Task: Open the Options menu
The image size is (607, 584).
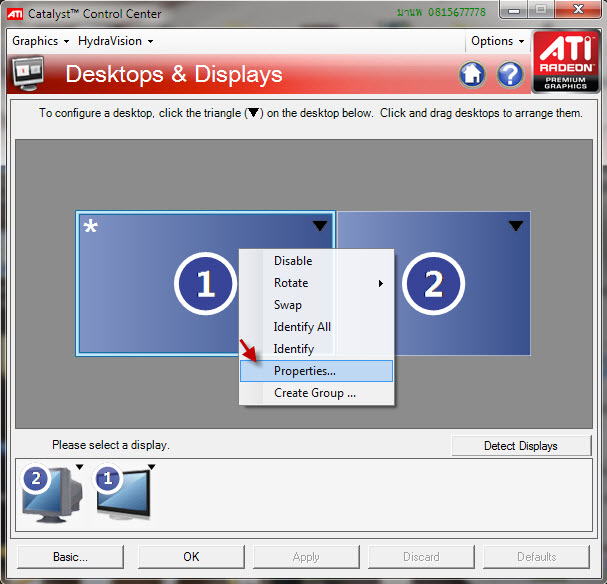Action: pos(497,41)
